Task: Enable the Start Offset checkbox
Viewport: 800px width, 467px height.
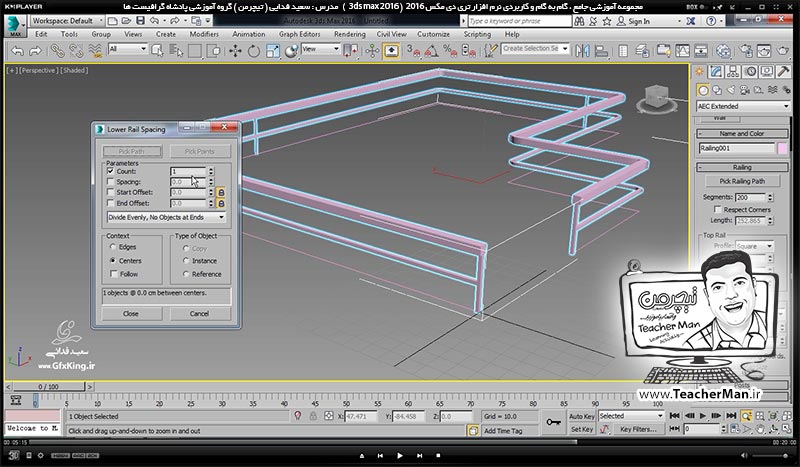Action: point(111,192)
